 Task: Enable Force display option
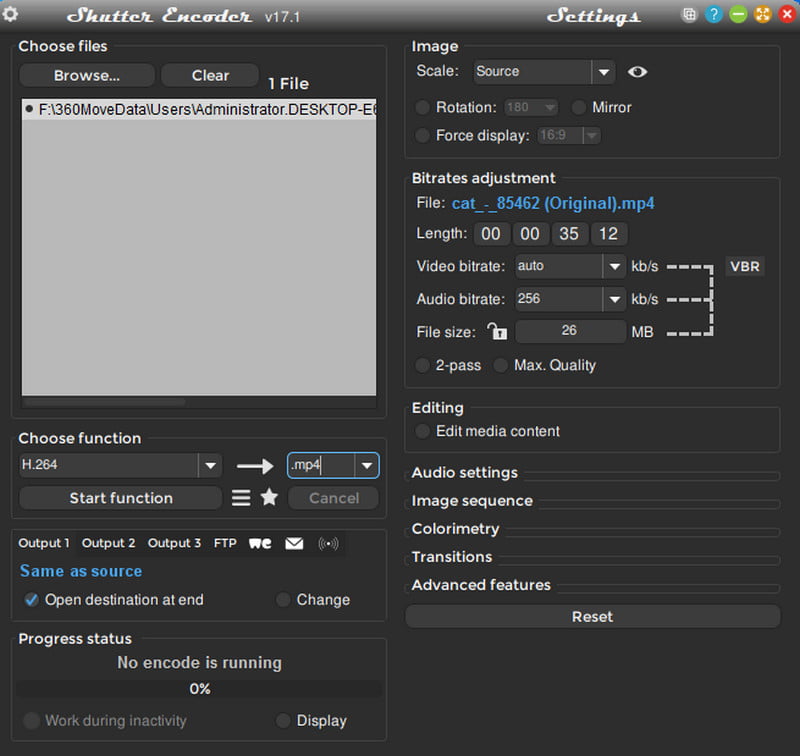(422, 136)
